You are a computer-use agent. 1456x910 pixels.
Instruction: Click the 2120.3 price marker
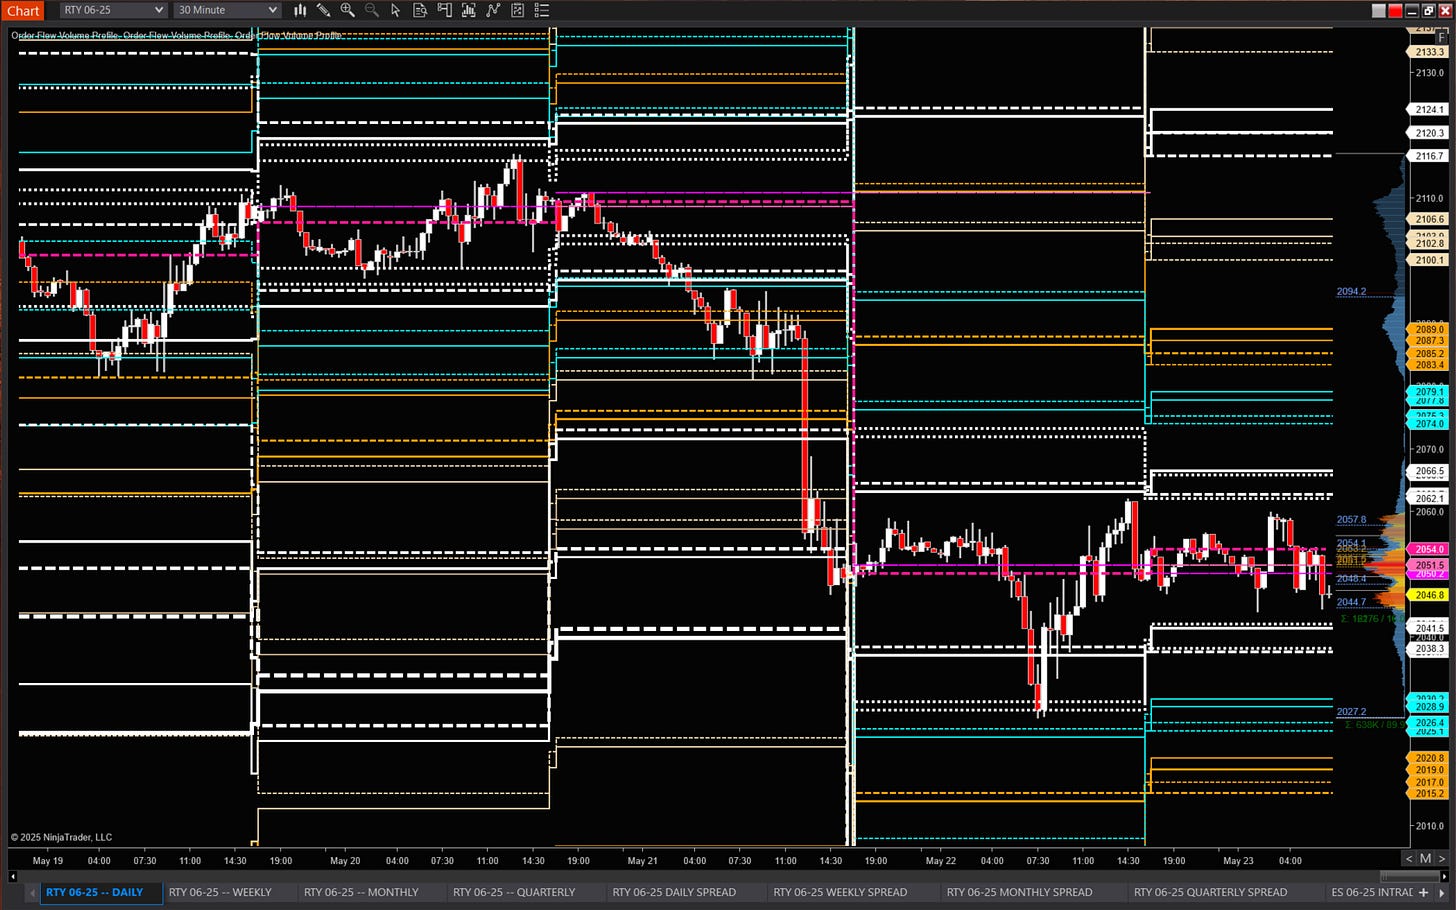click(1429, 132)
